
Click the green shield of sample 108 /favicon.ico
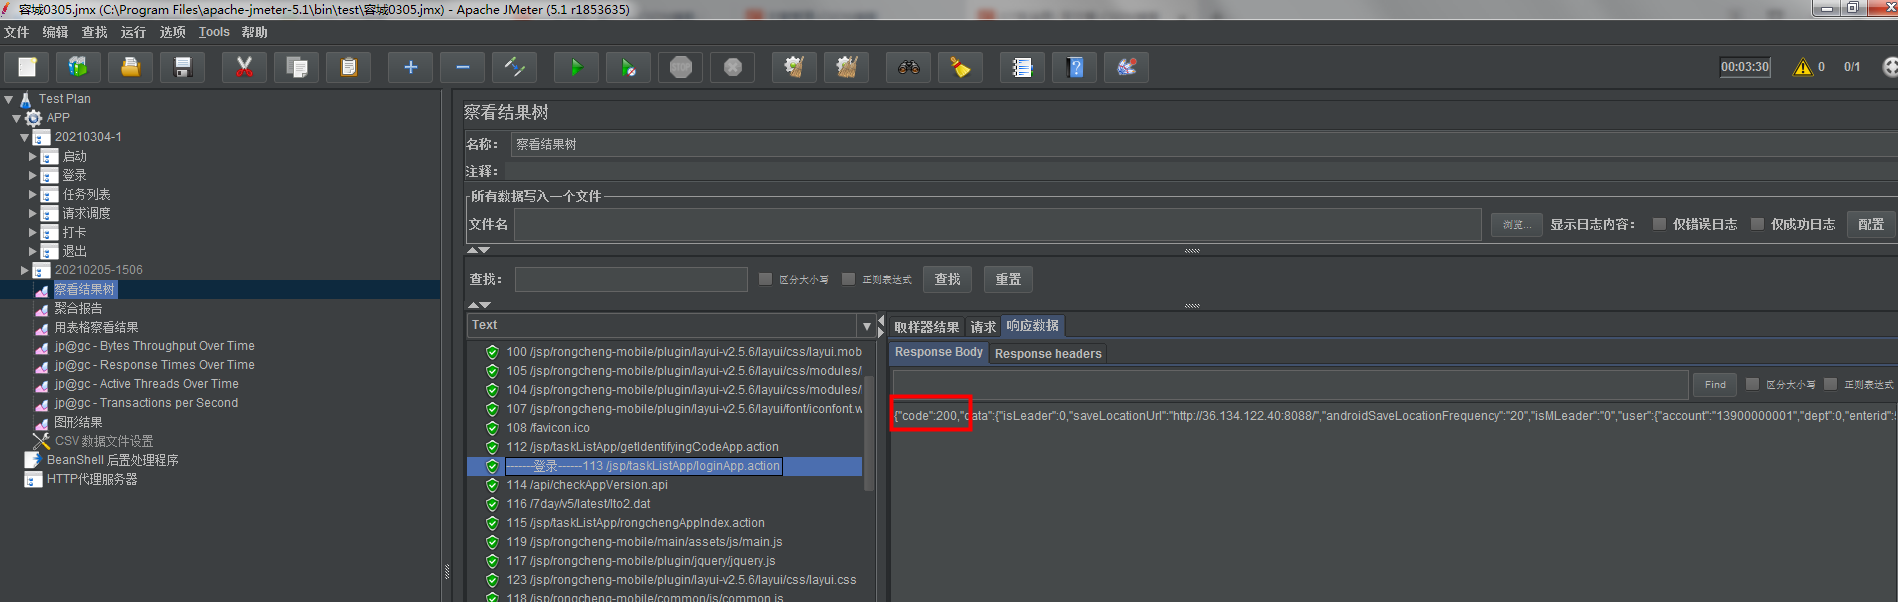coord(492,428)
